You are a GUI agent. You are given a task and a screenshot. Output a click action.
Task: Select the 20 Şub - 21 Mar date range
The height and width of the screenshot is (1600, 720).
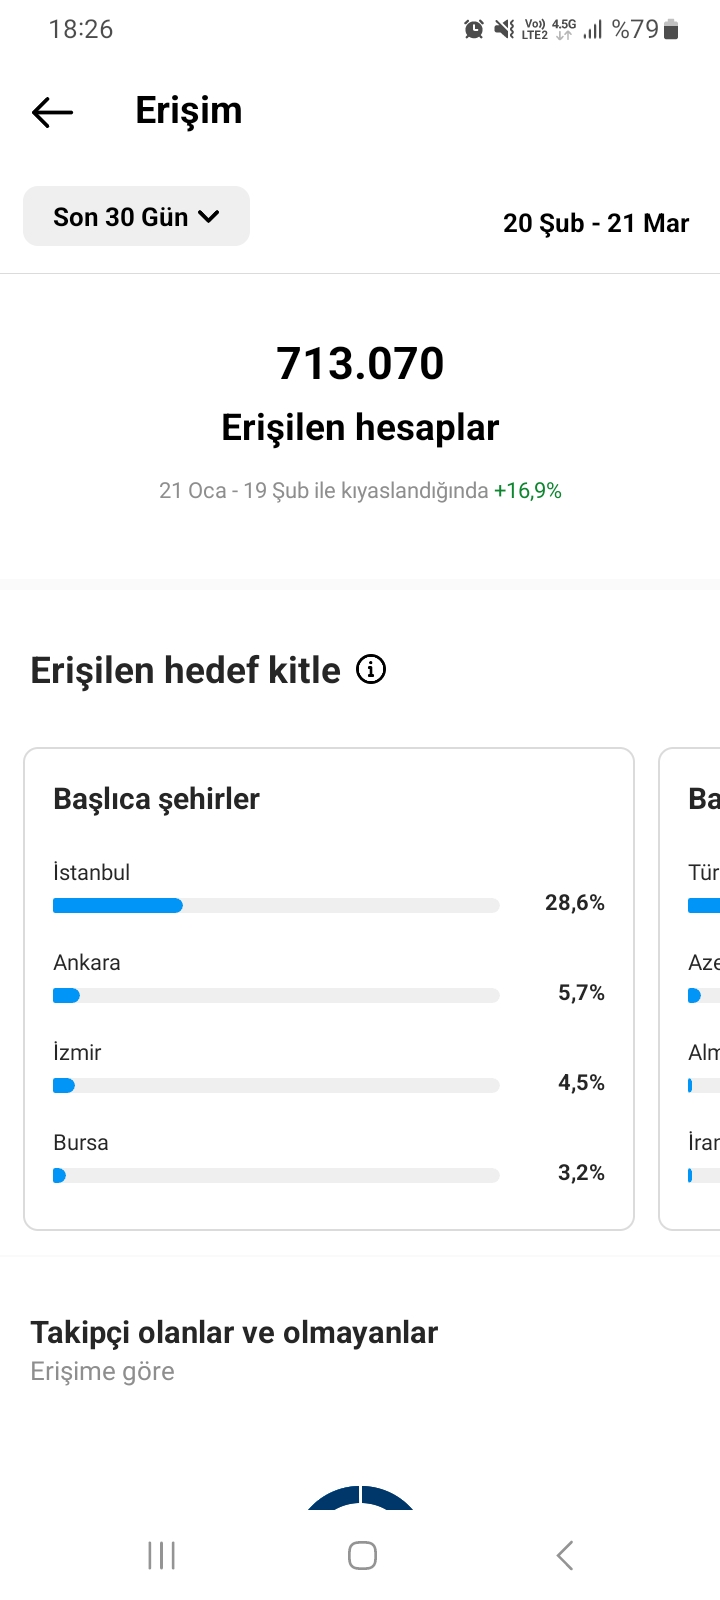click(x=596, y=223)
